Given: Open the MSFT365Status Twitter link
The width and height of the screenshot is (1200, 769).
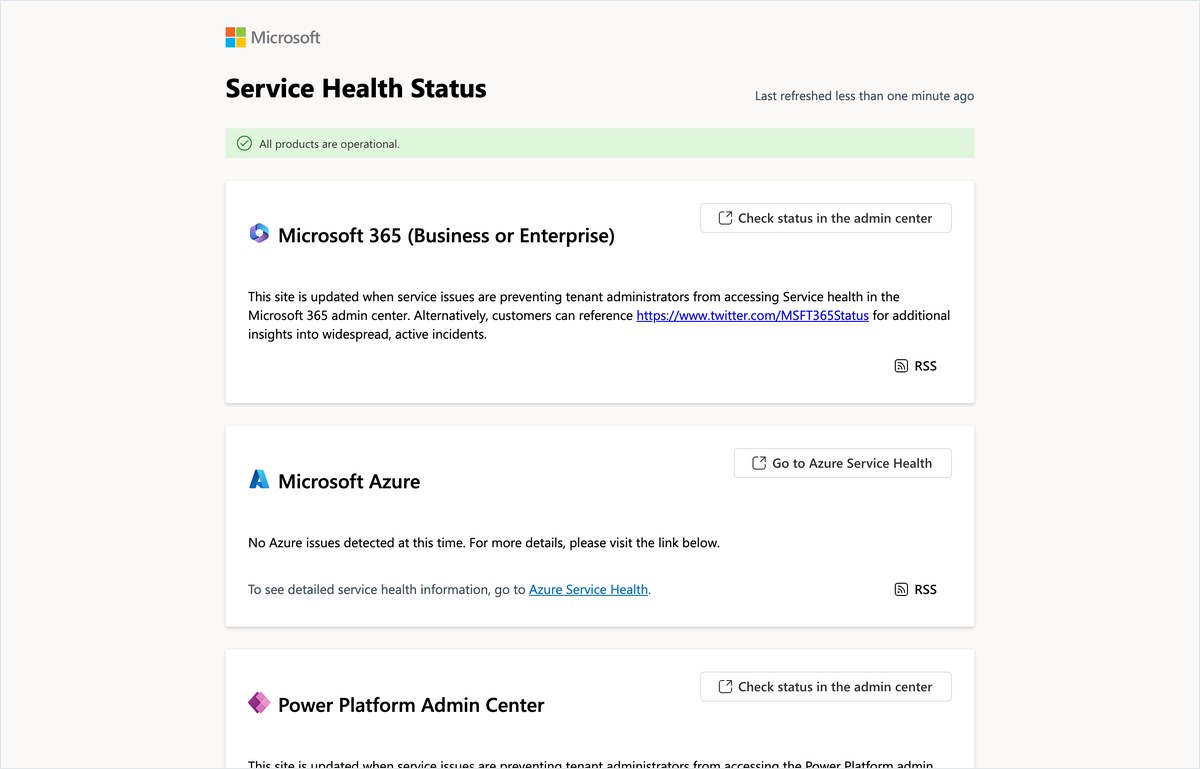Looking at the screenshot, I should click(753, 315).
